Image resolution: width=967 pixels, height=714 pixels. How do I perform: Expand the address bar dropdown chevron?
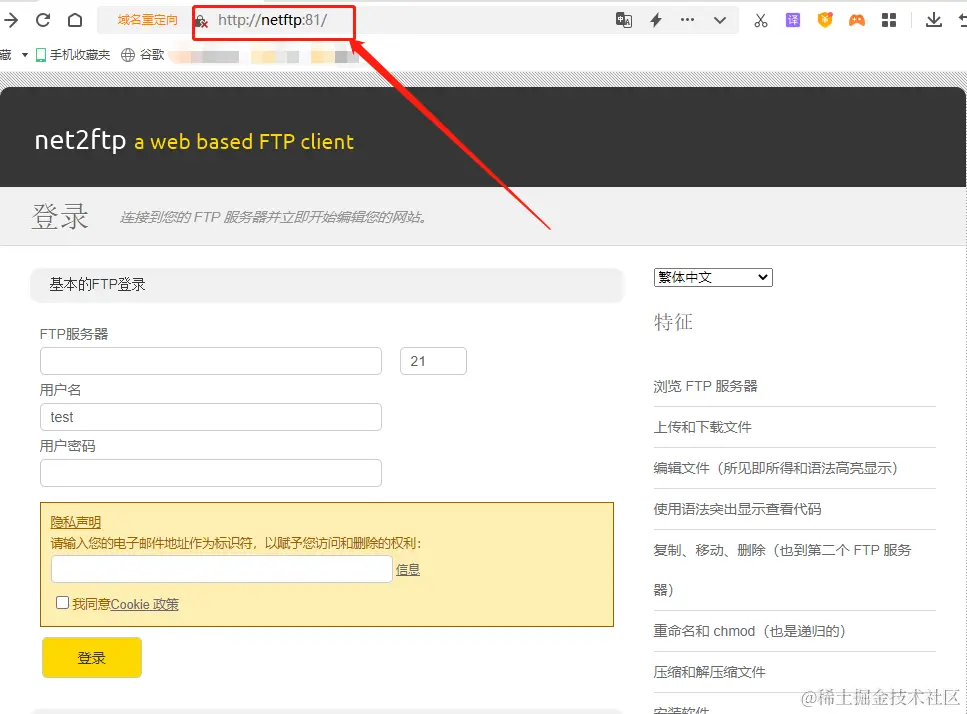pyautogui.click(x=720, y=20)
